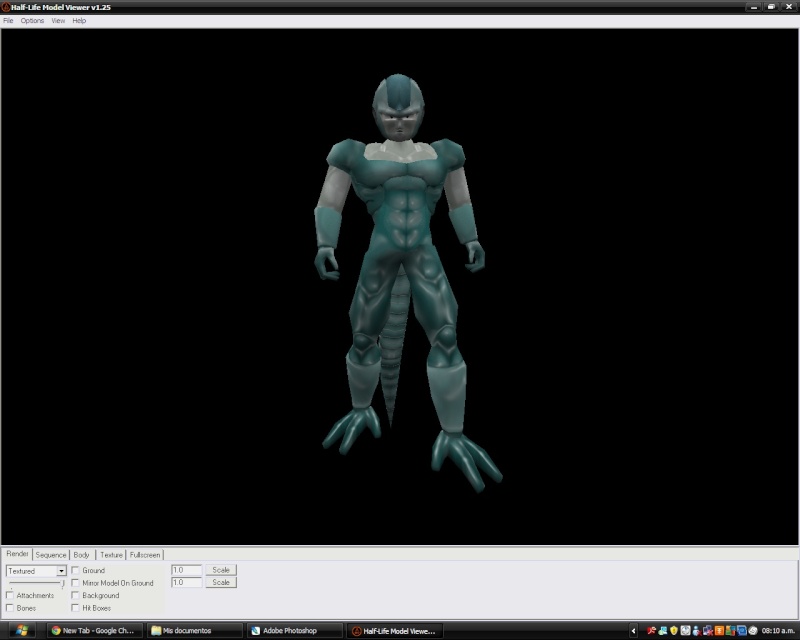The image size is (800, 640).
Task: Toggle Mirror Model On Ground checkbox
Action: point(76,583)
